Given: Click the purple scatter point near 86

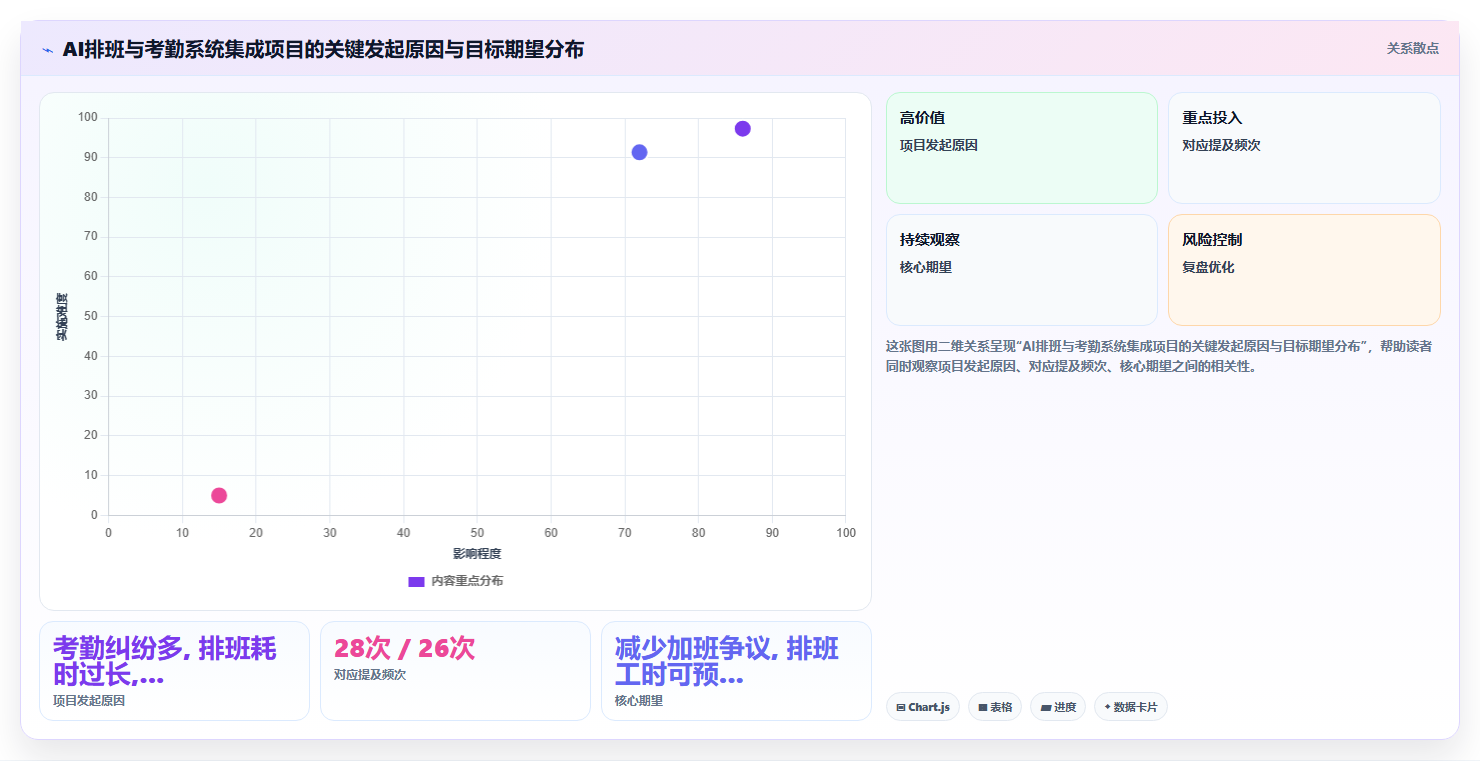Looking at the screenshot, I should (742, 128).
